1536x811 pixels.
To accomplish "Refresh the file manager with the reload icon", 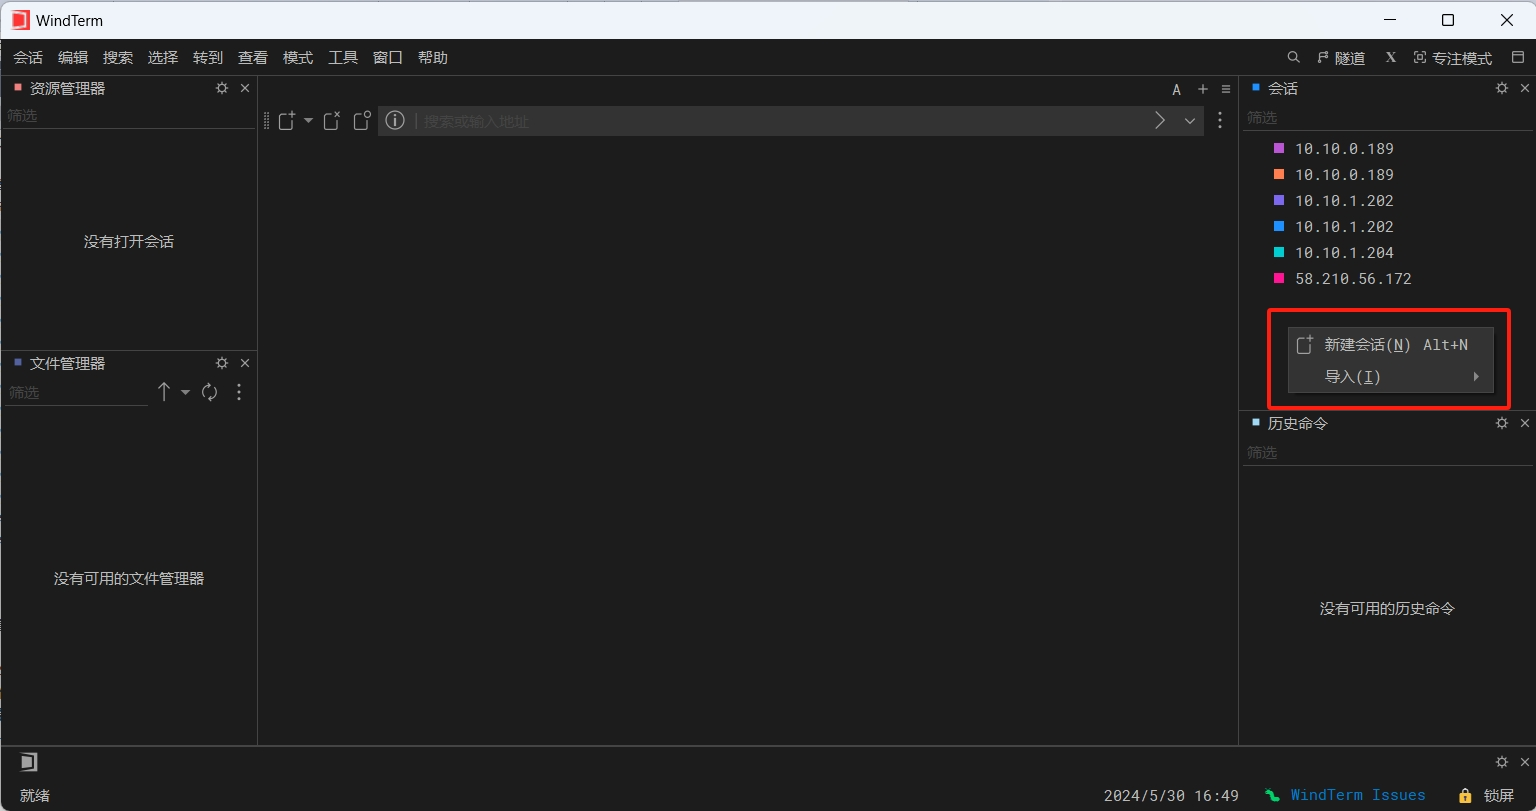I will pyautogui.click(x=210, y=392).
